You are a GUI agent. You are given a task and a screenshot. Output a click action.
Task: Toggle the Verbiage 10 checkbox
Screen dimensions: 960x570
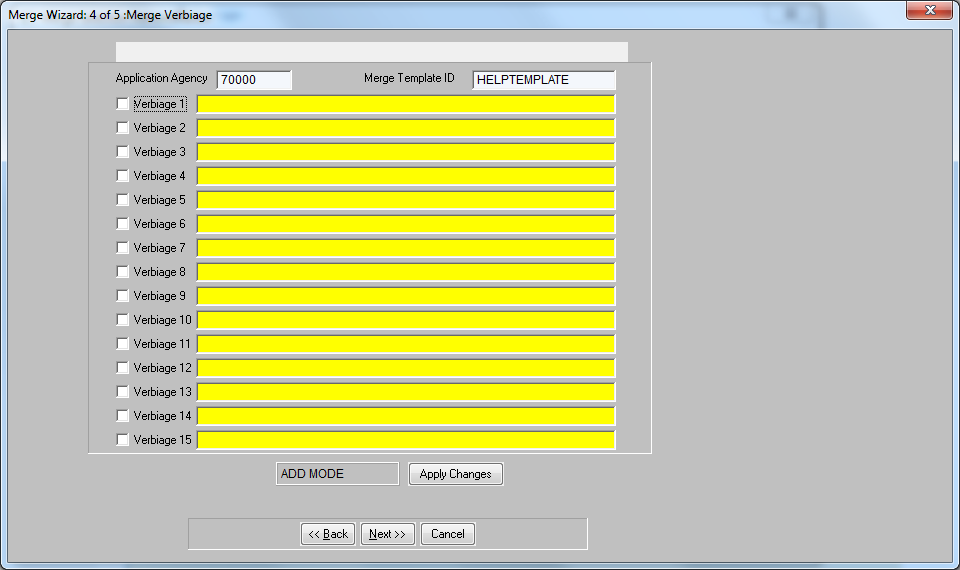coord(122,320)
